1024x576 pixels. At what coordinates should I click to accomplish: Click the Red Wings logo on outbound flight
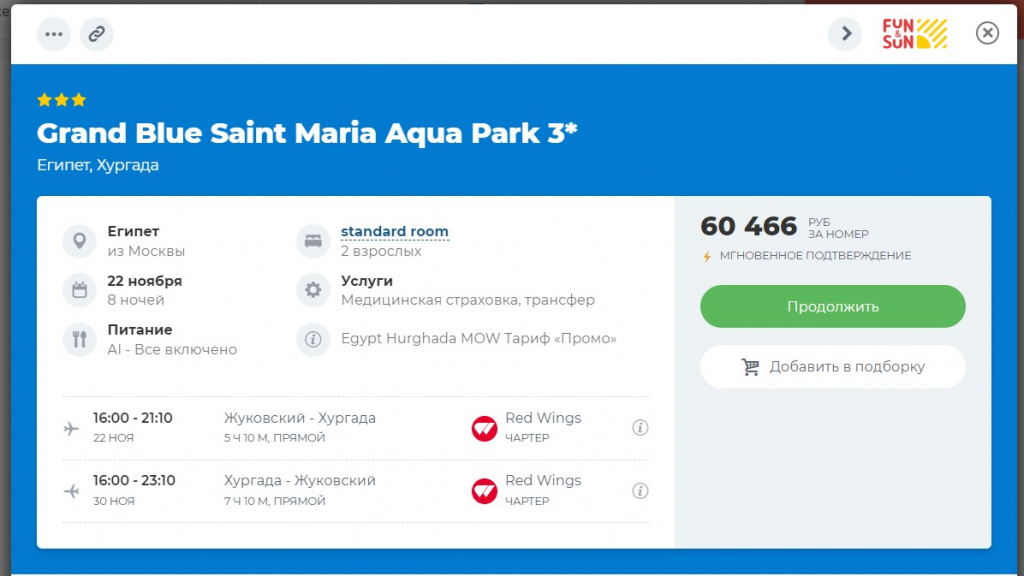[x=484, y=428]
